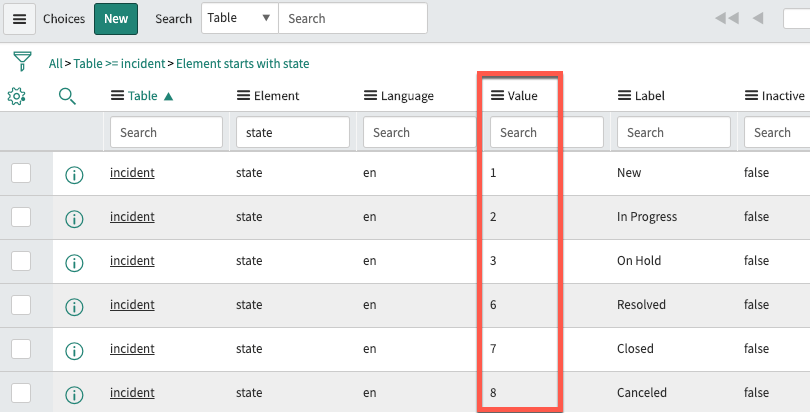Click the In Progress label cell
The height and width of the screenshot is (413, 810).
tap(647, 217)
